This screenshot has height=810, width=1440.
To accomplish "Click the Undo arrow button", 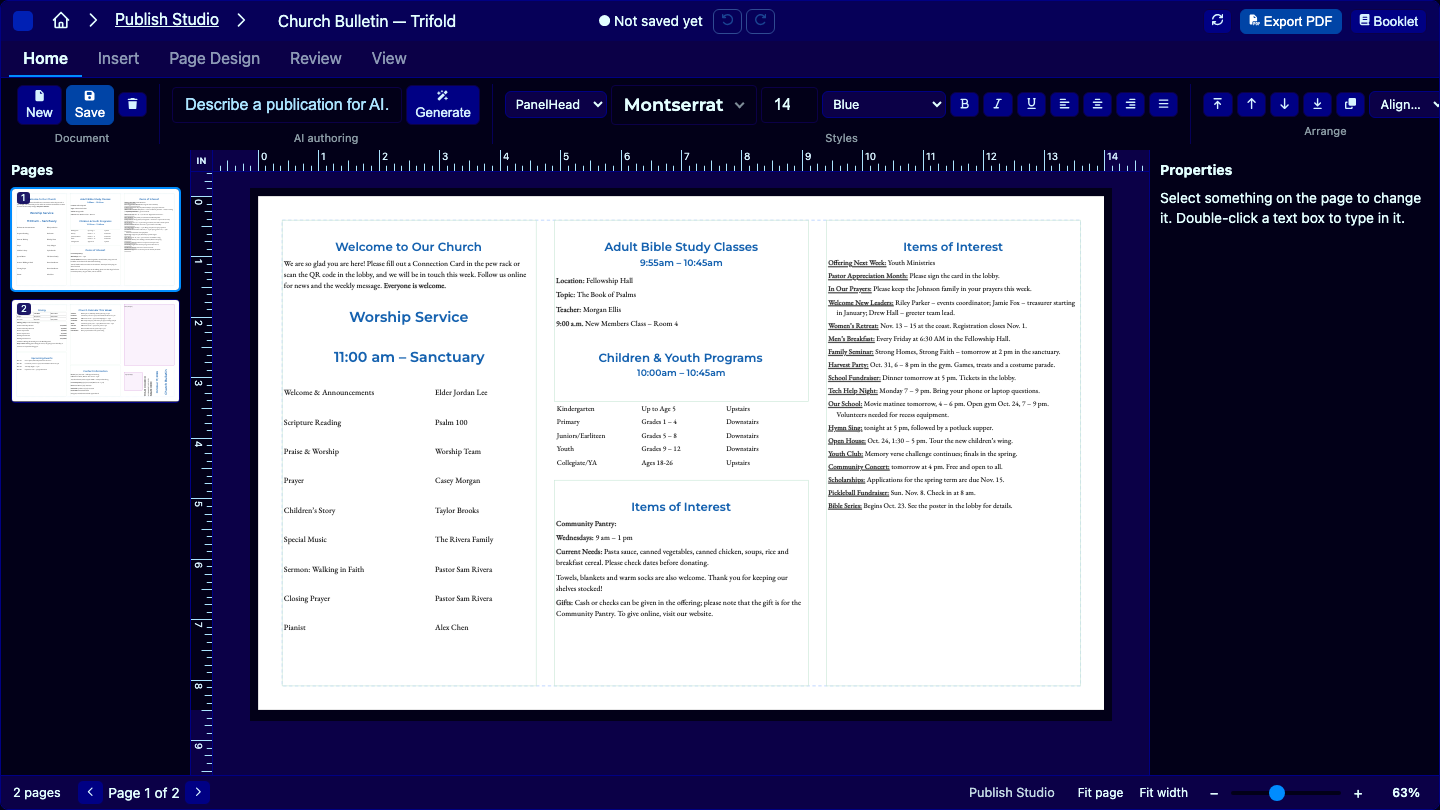I will pyautogui.click(x=727, y=21).
